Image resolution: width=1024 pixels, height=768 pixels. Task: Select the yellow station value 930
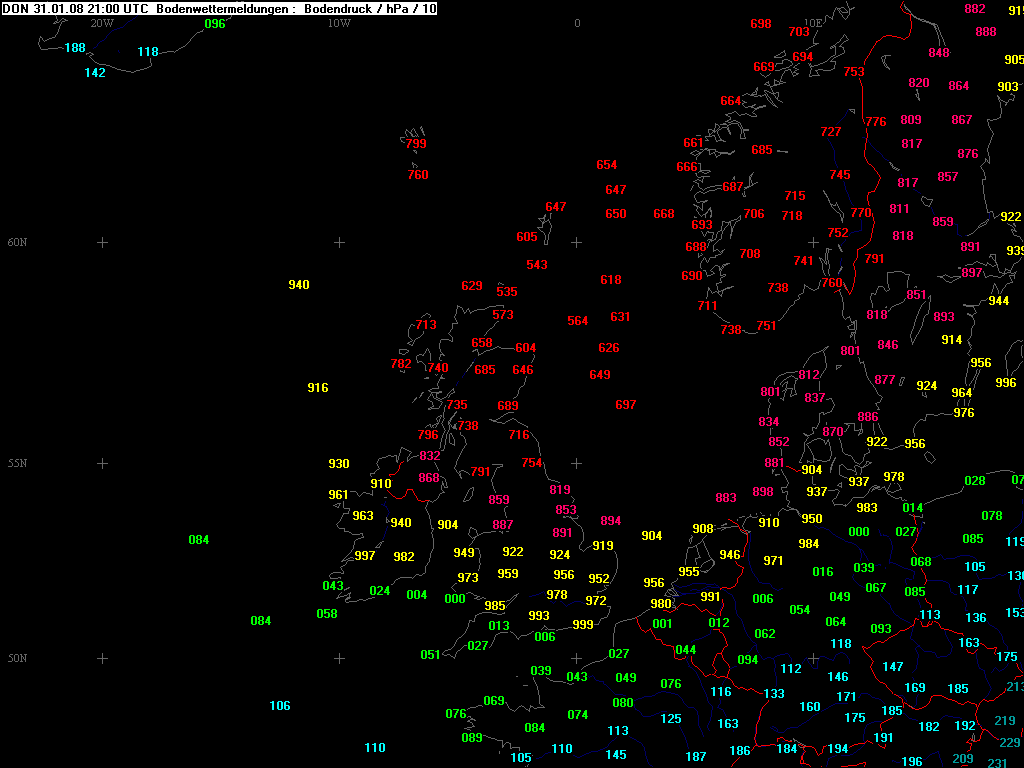click(339, 464)
